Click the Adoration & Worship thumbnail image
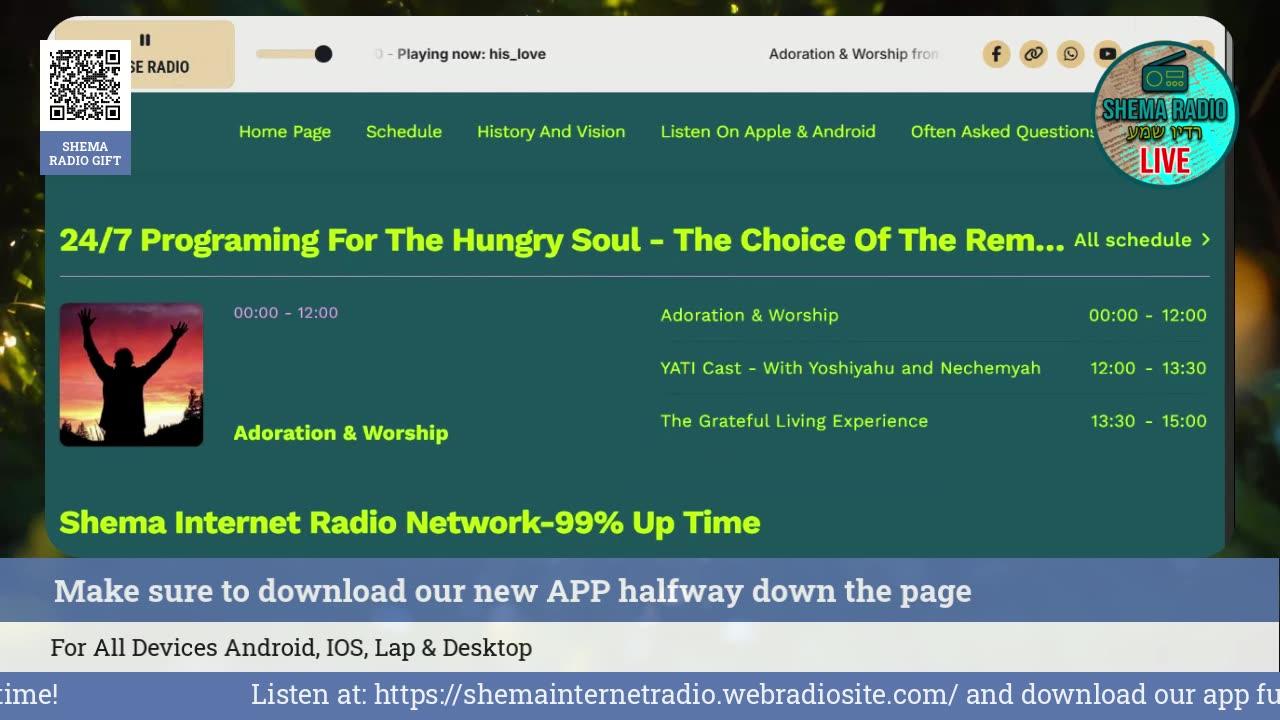1280x720 pixels. 131,375
